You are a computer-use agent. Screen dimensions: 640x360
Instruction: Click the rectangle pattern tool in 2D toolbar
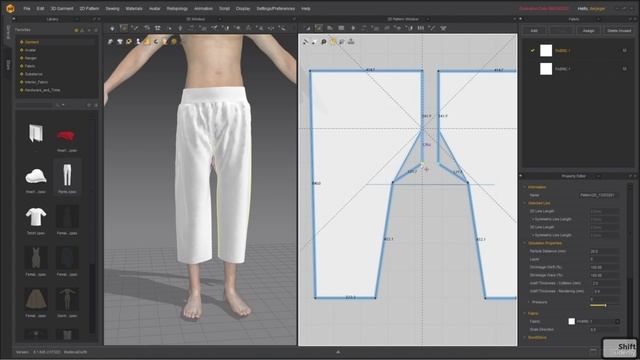[x=341, y=28]
